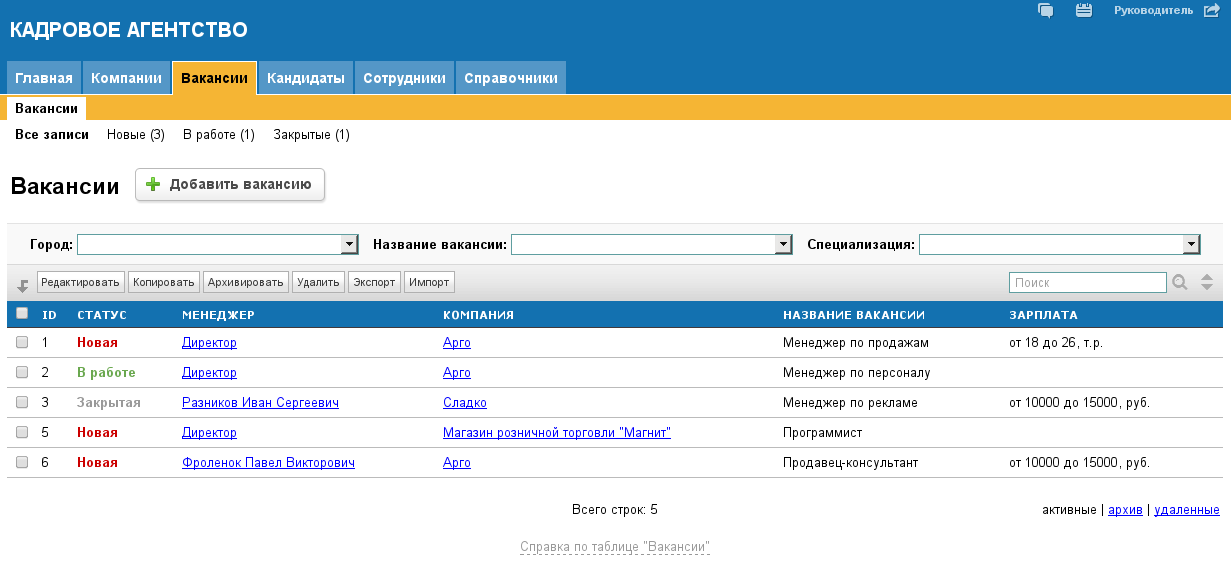Switch to the Кандидаты tab

306,78
